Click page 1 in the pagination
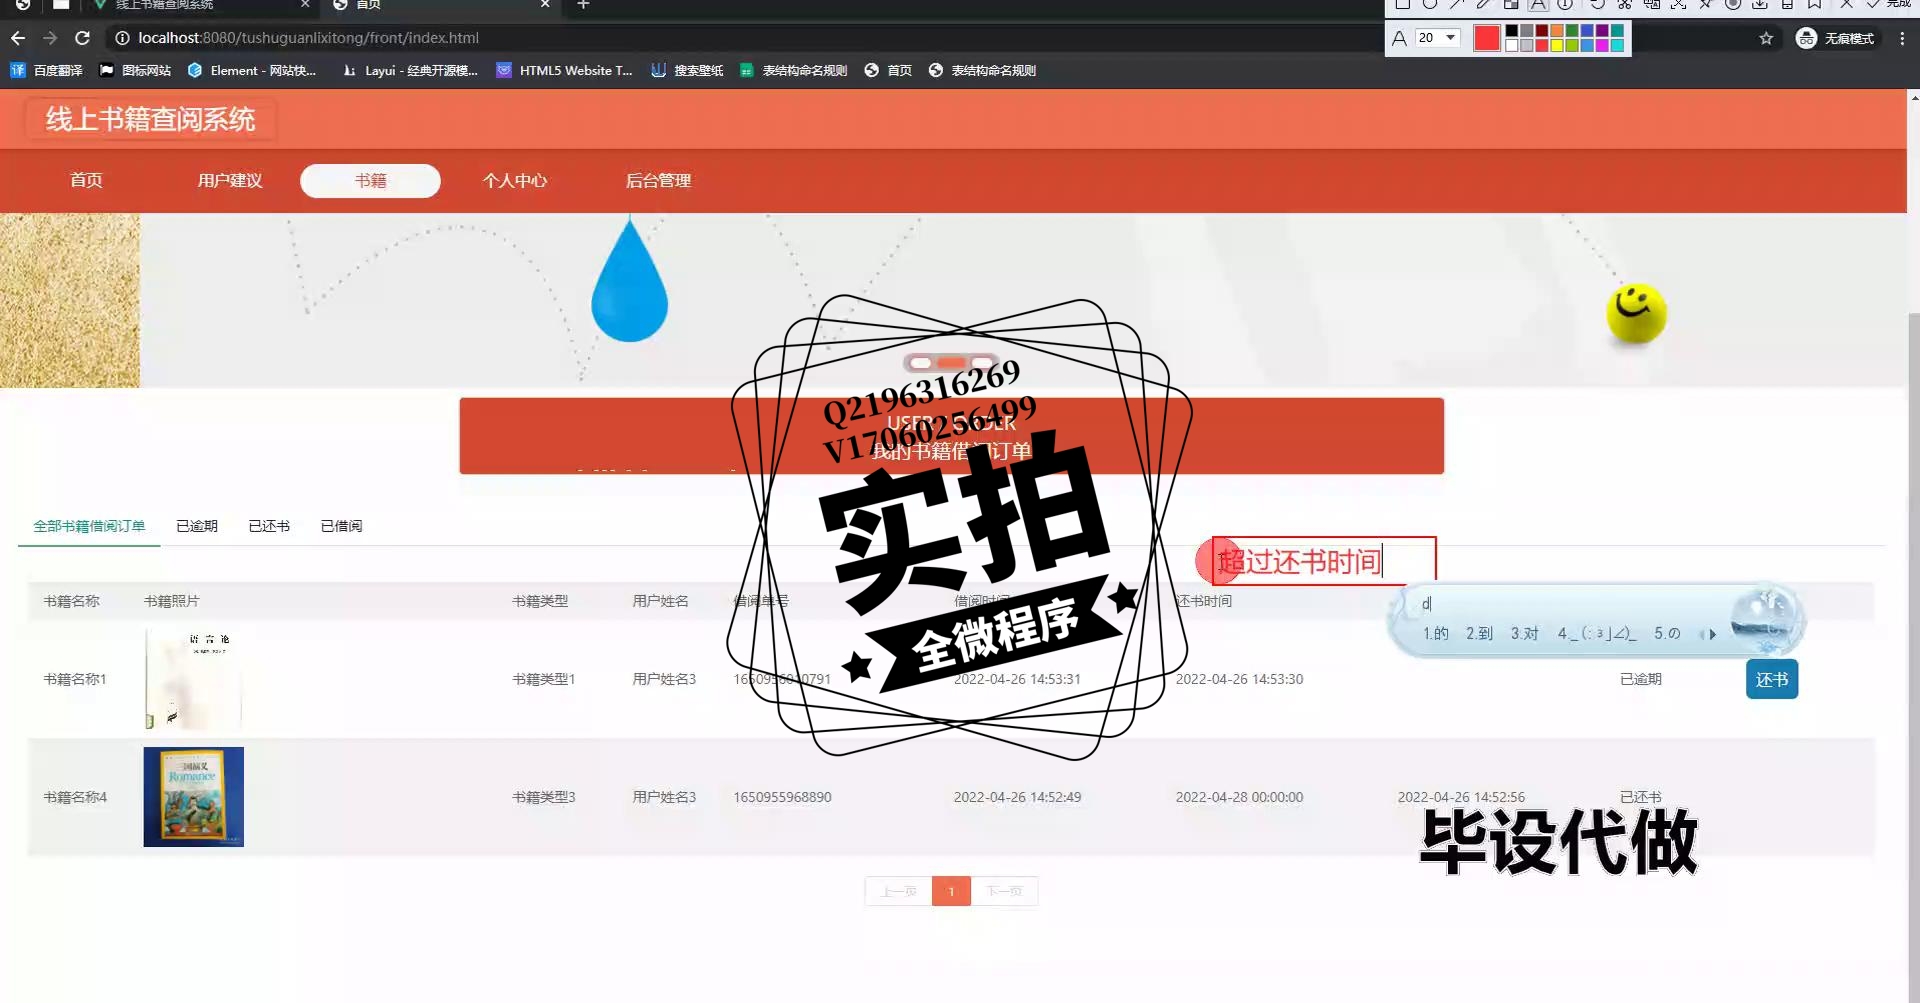The width and height of the screenshot is (1920, 1003). [x=951, y=891]
